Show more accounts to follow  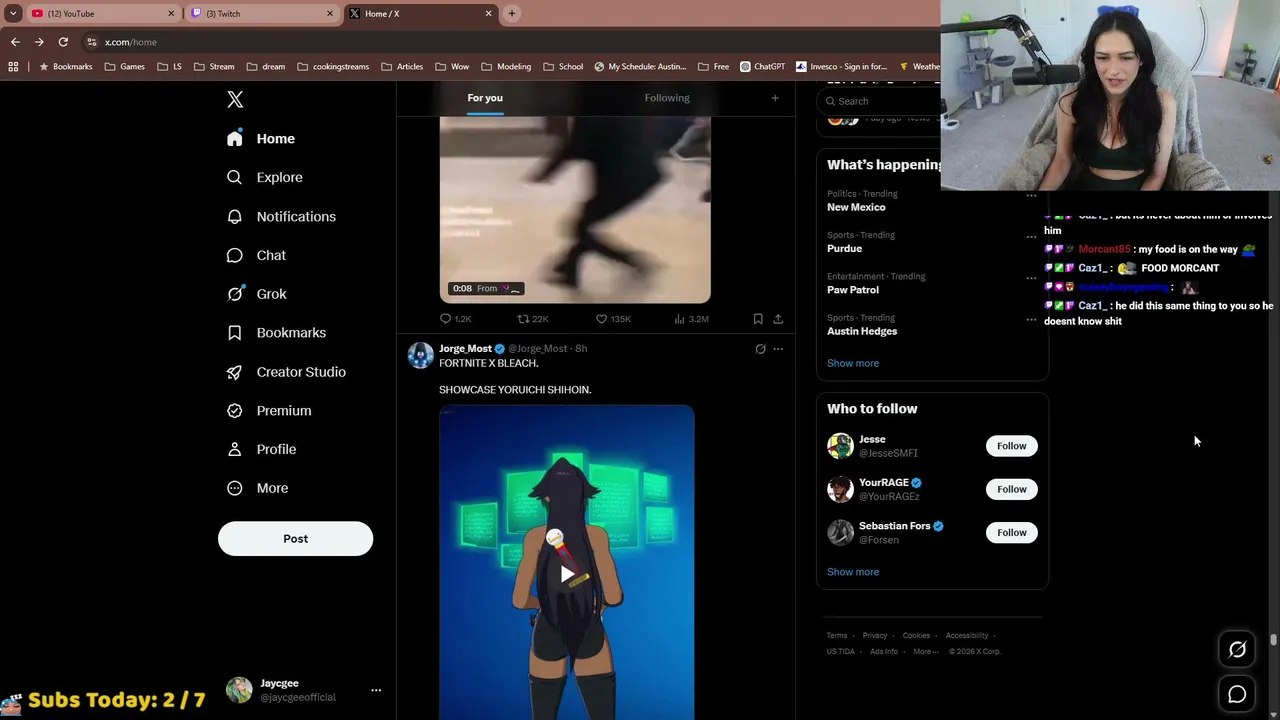[x=853, y=572]
